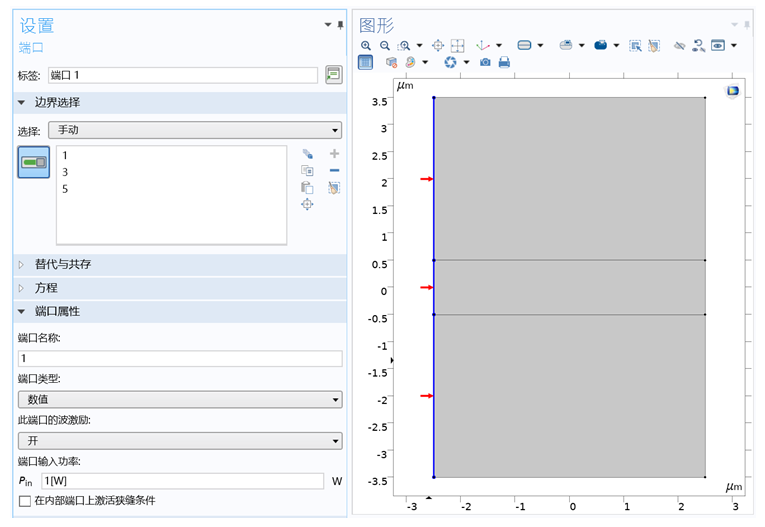Take an image snapshot with camera icon

click(x=485, y=62)
